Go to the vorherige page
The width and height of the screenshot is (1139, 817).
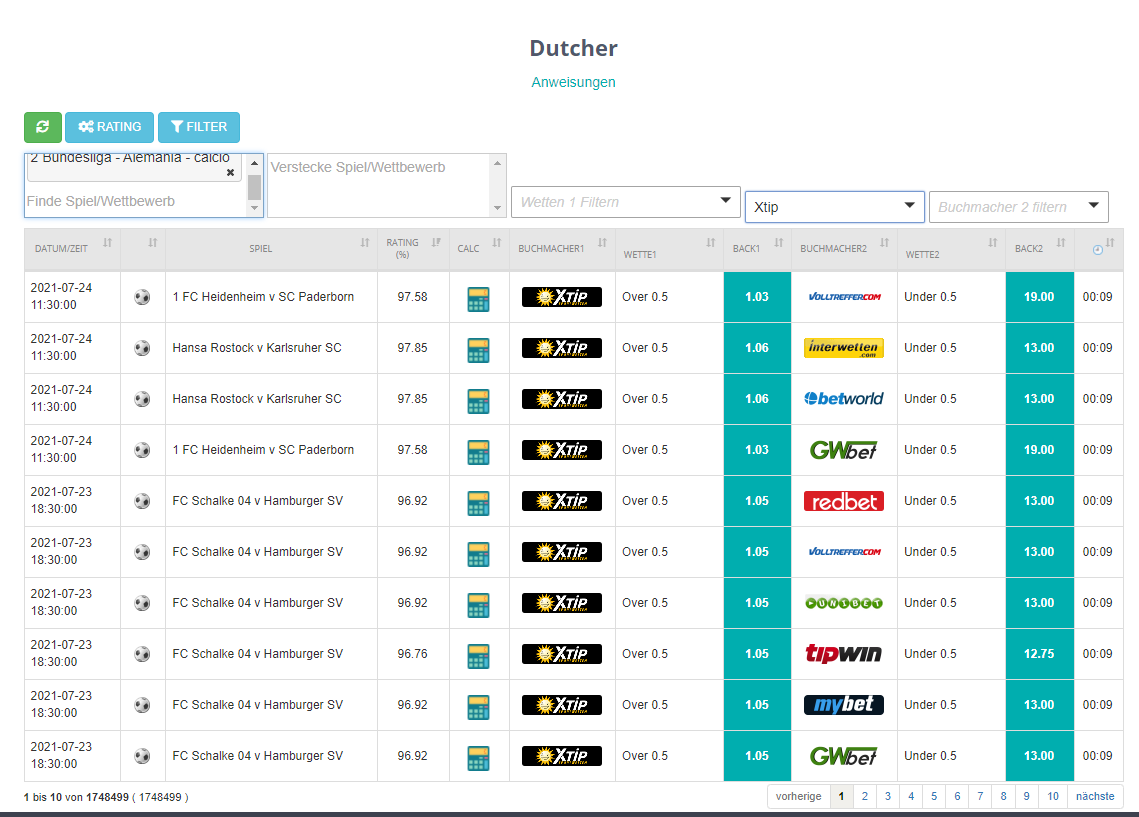[798, 797]
